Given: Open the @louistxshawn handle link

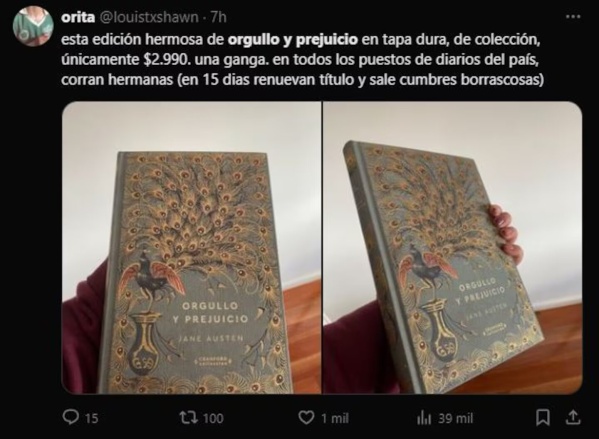Looking at the screenshot, I should [149, 17].
